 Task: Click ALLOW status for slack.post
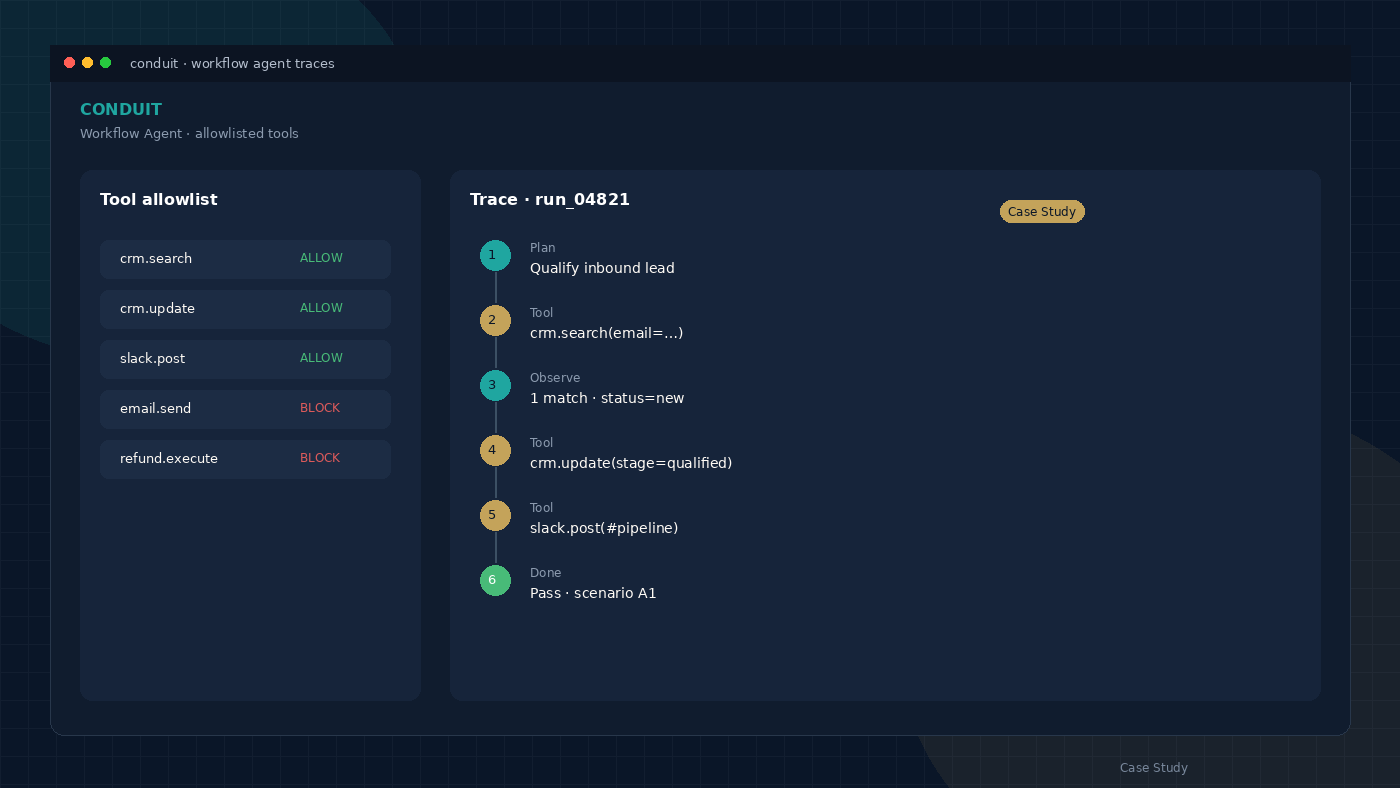[321, 358]
